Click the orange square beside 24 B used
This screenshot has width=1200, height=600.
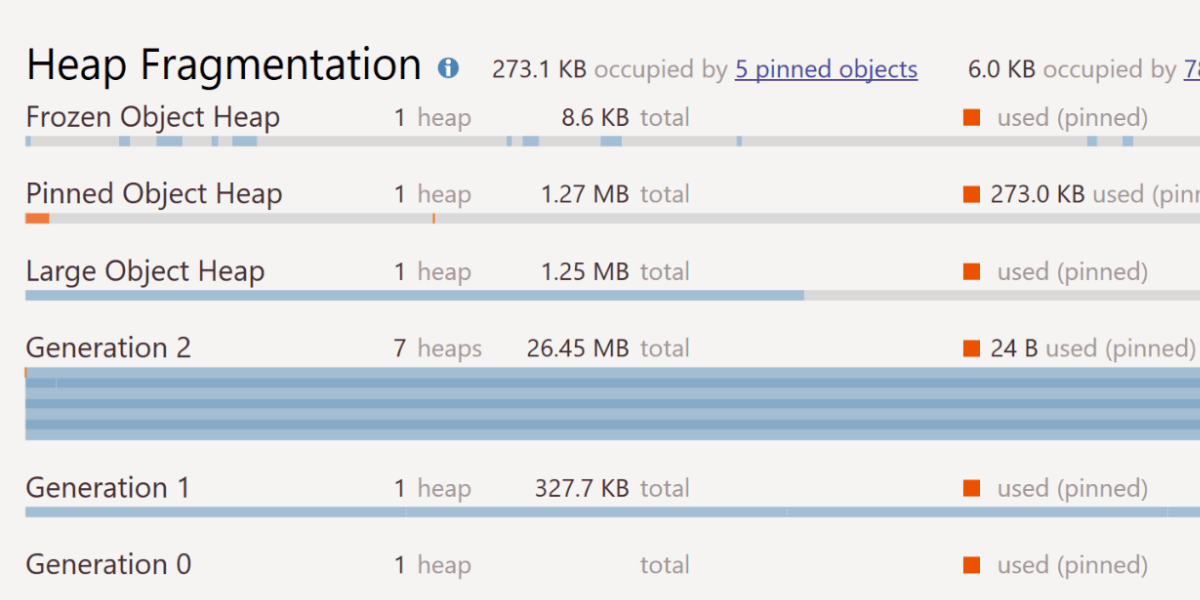(x=971, y=348)
